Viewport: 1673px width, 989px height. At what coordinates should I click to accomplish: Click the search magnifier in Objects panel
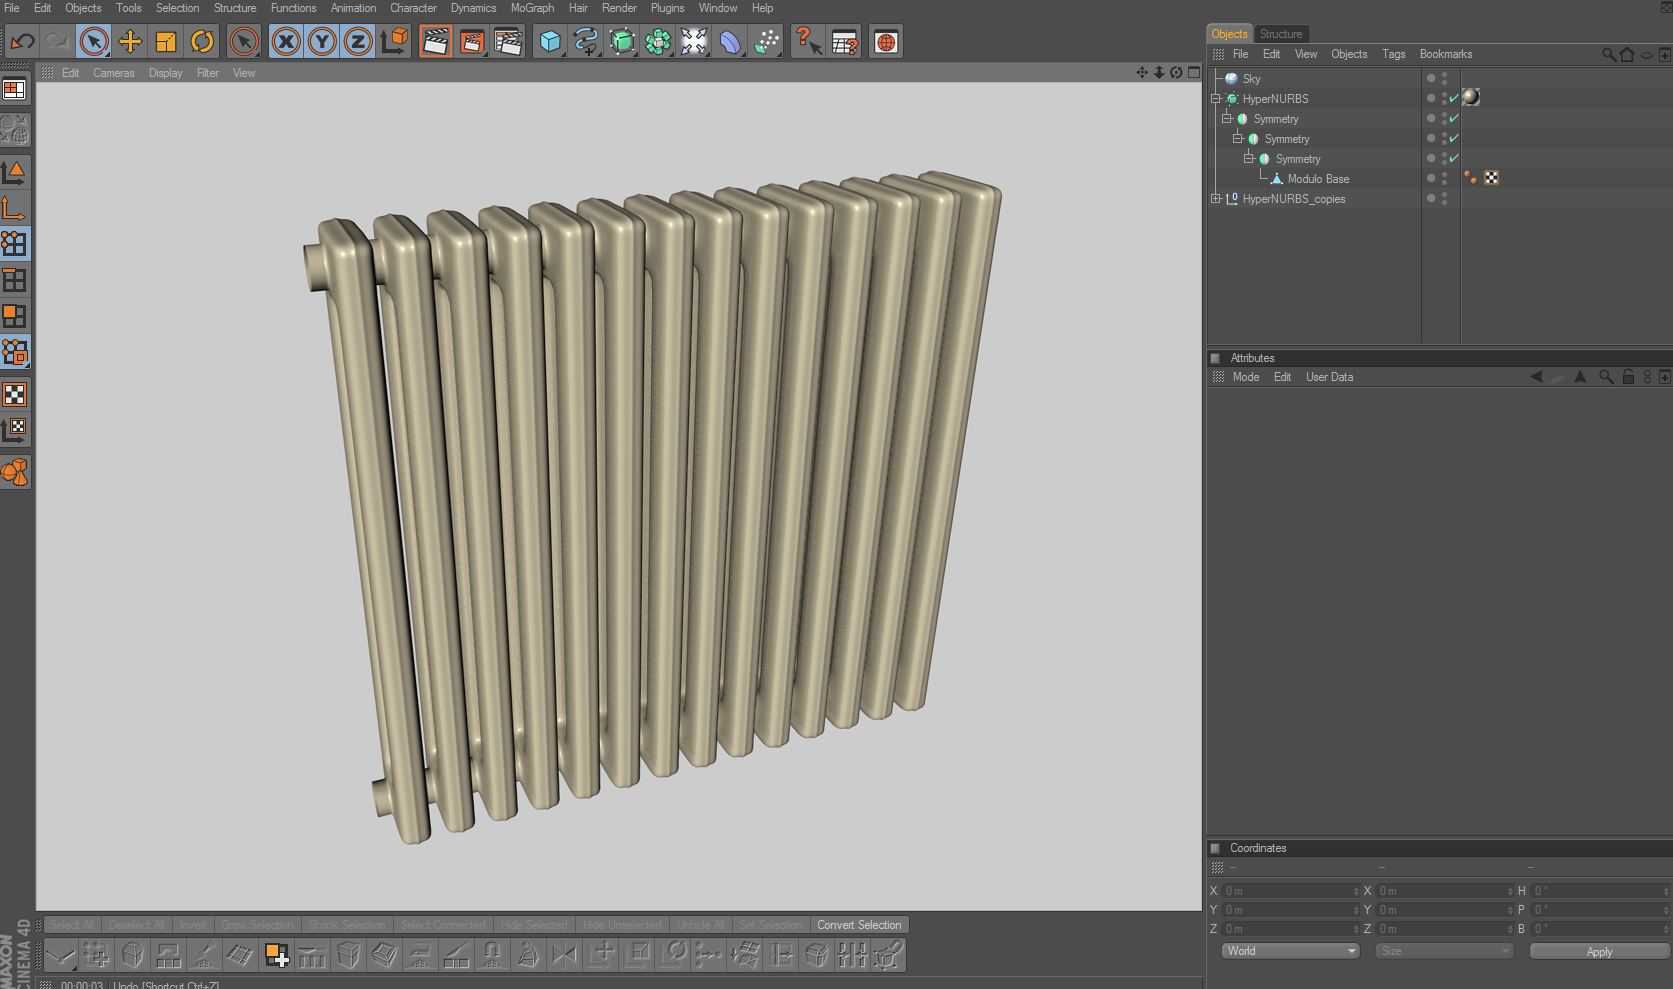point(1608,55)
